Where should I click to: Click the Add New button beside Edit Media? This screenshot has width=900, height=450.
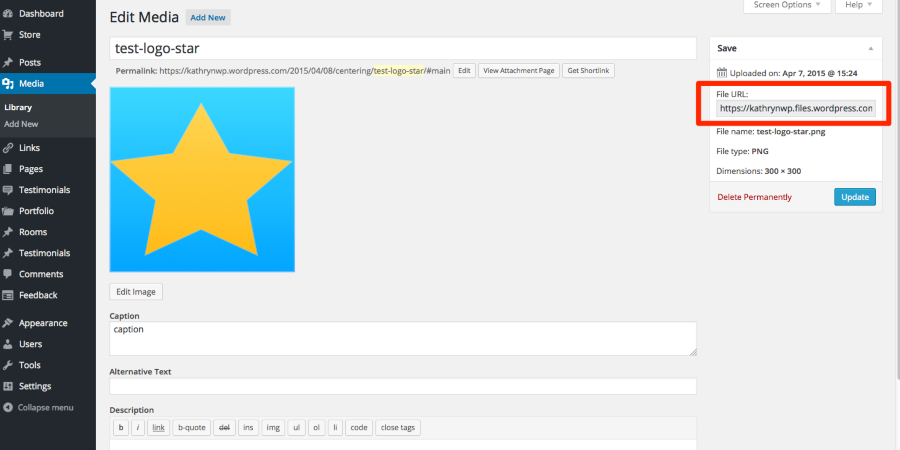pos(208,18)
